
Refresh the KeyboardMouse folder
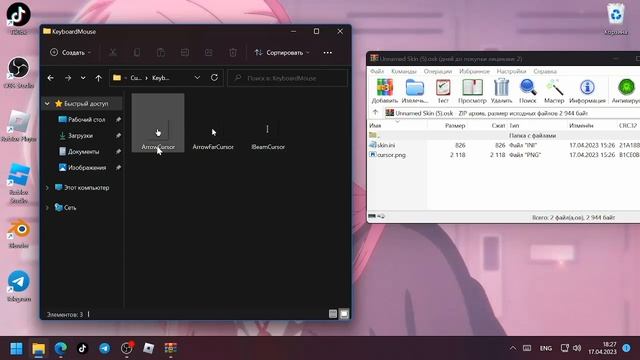click(214, 78)
